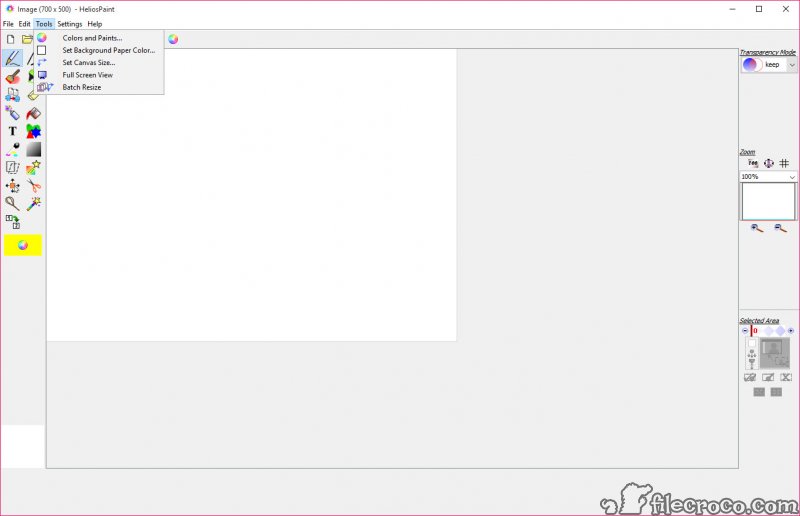Click the Selected Area minus button
This screenshot has height=516, width=800.
click(x=745, y=331)
